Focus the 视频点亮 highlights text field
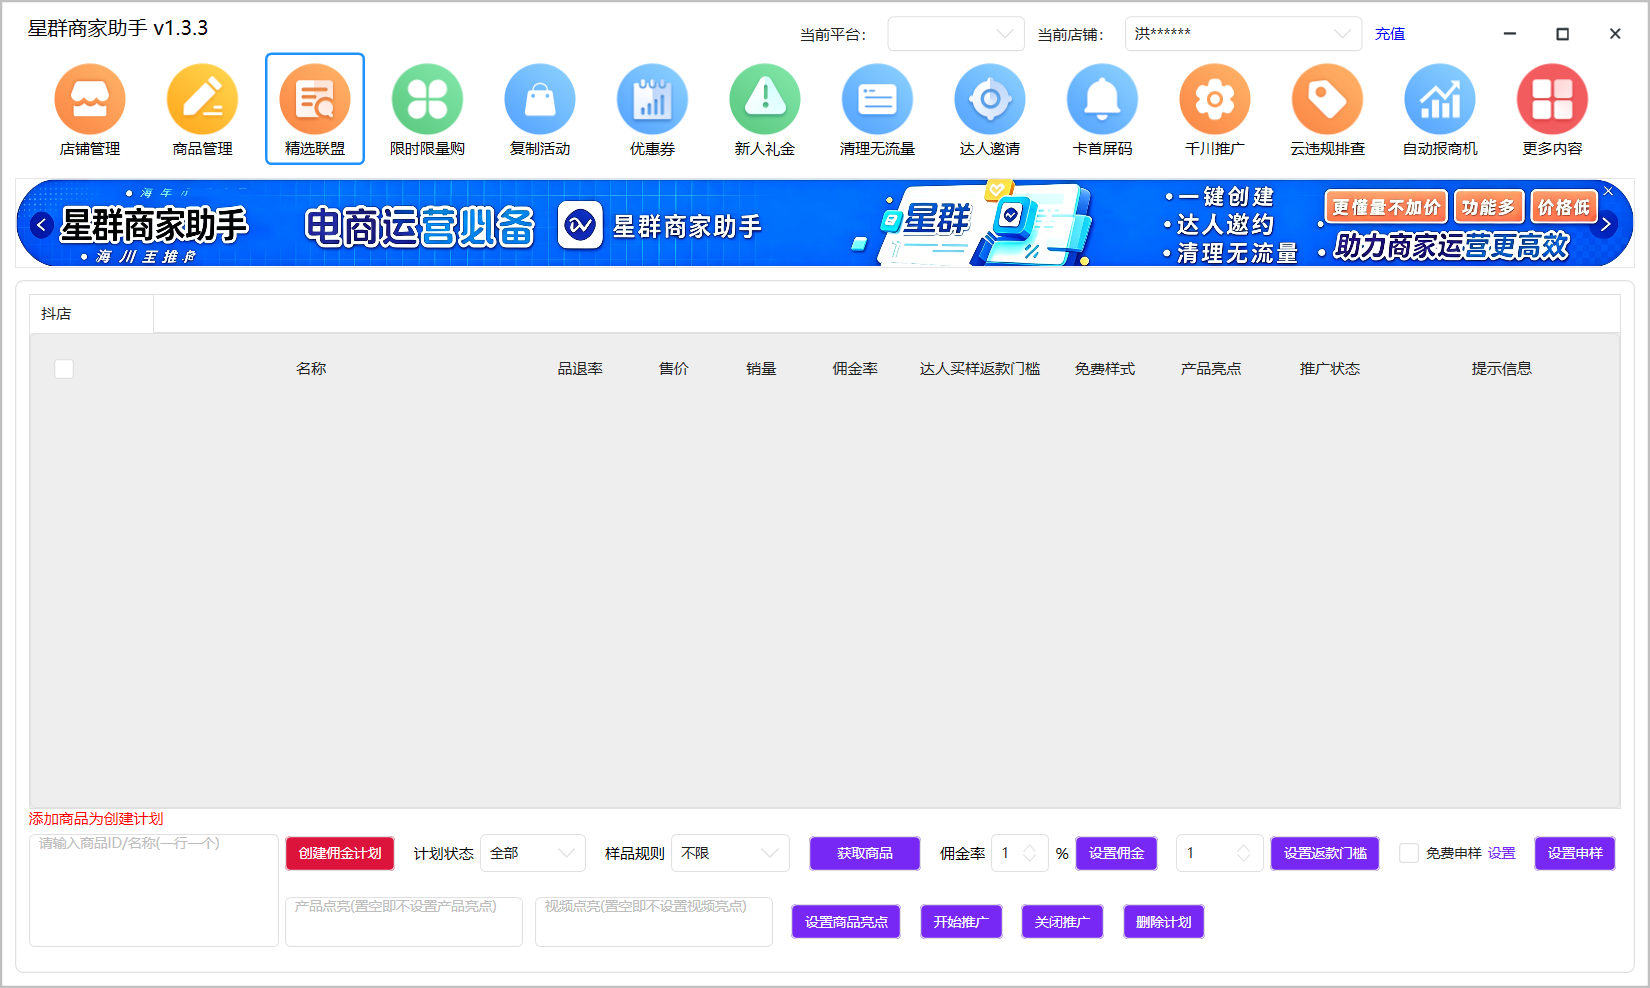The width and height of the screenshot is (1650, 988). [654, 922]
